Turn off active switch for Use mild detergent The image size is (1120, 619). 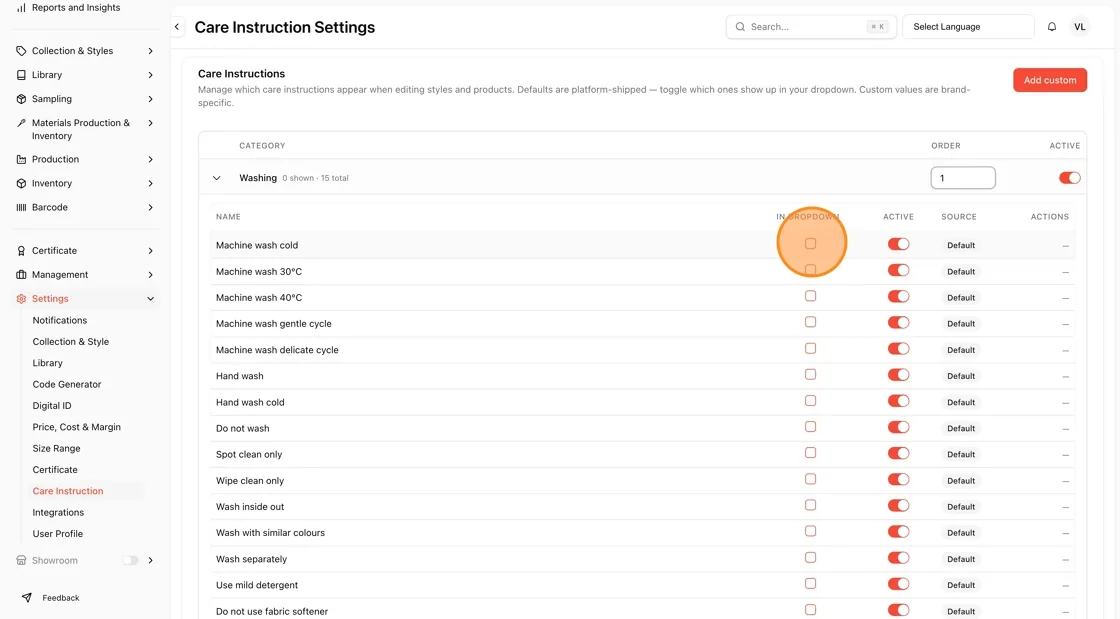pos(899,583)
